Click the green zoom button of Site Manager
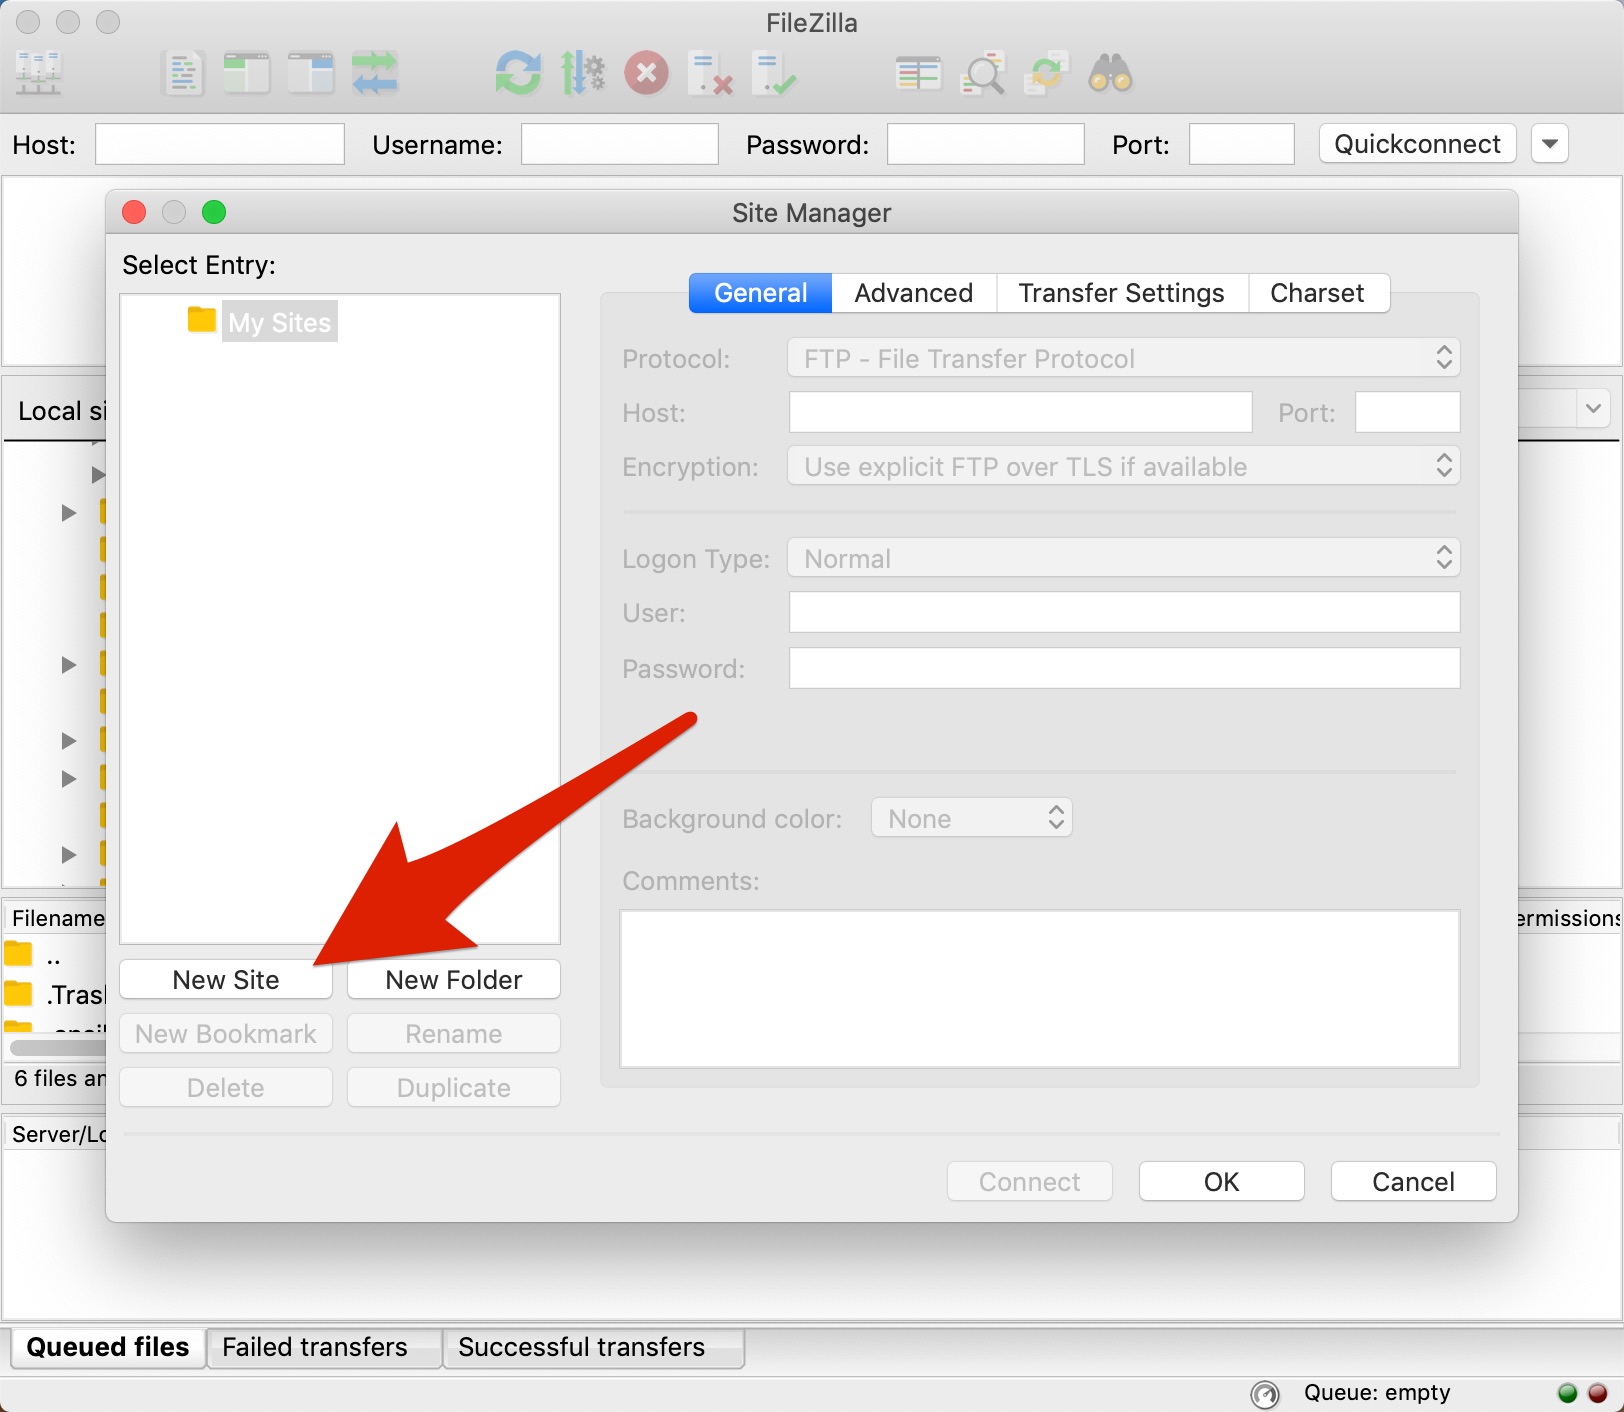 tap(214, 212)
